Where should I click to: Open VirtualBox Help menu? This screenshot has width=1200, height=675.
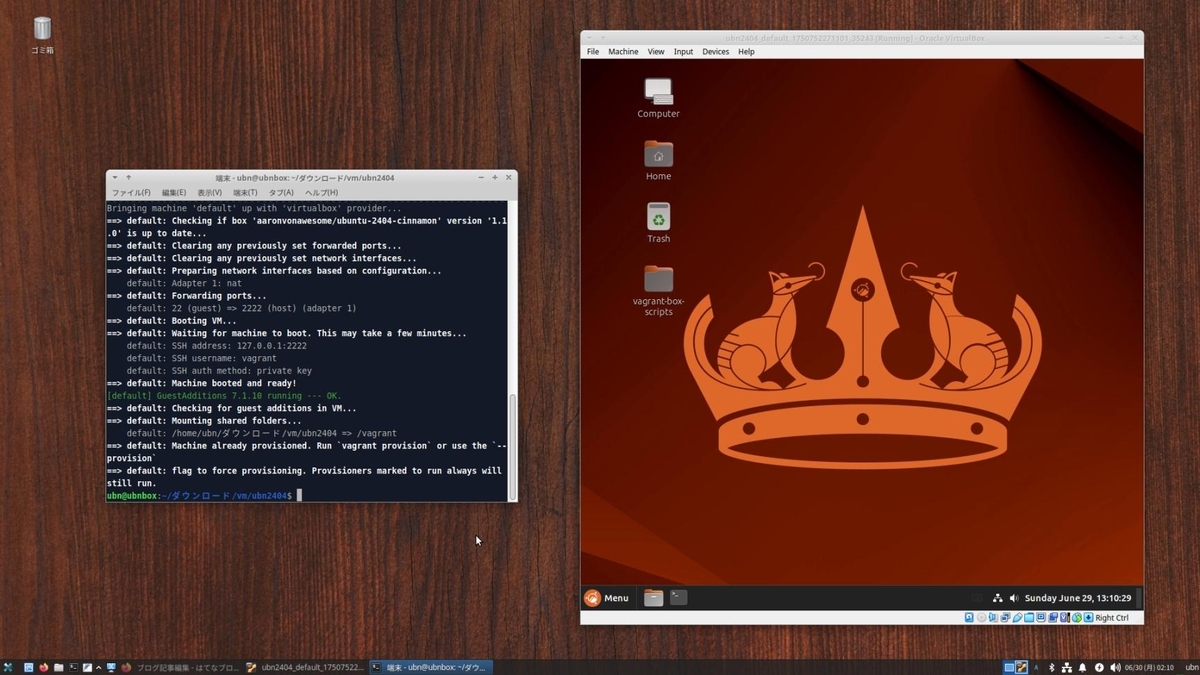[x=746, y=52]
